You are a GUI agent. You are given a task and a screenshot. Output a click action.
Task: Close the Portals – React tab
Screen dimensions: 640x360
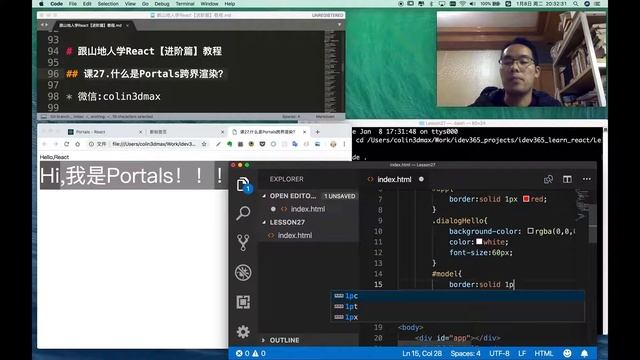(x=140, y=132)
